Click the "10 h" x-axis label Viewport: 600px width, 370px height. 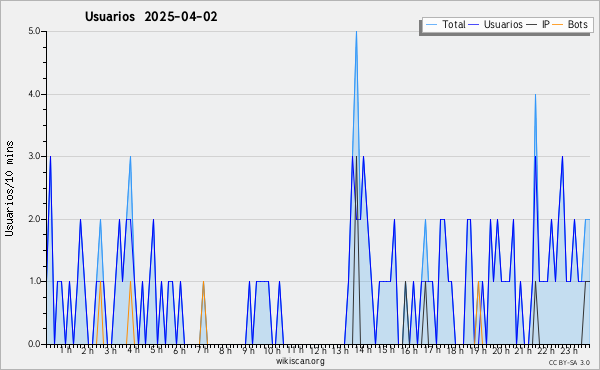[x=272, y=350]
